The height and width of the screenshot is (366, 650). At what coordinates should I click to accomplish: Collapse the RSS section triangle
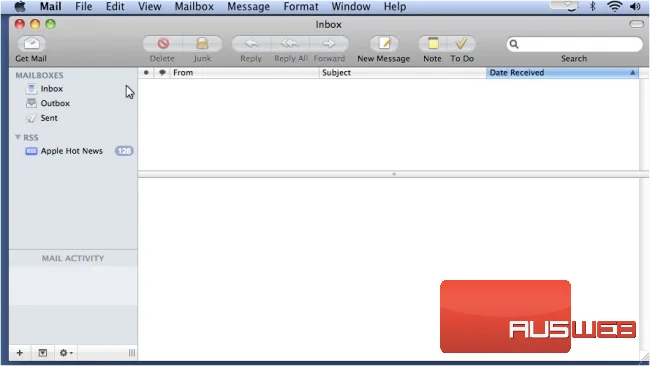18,137
